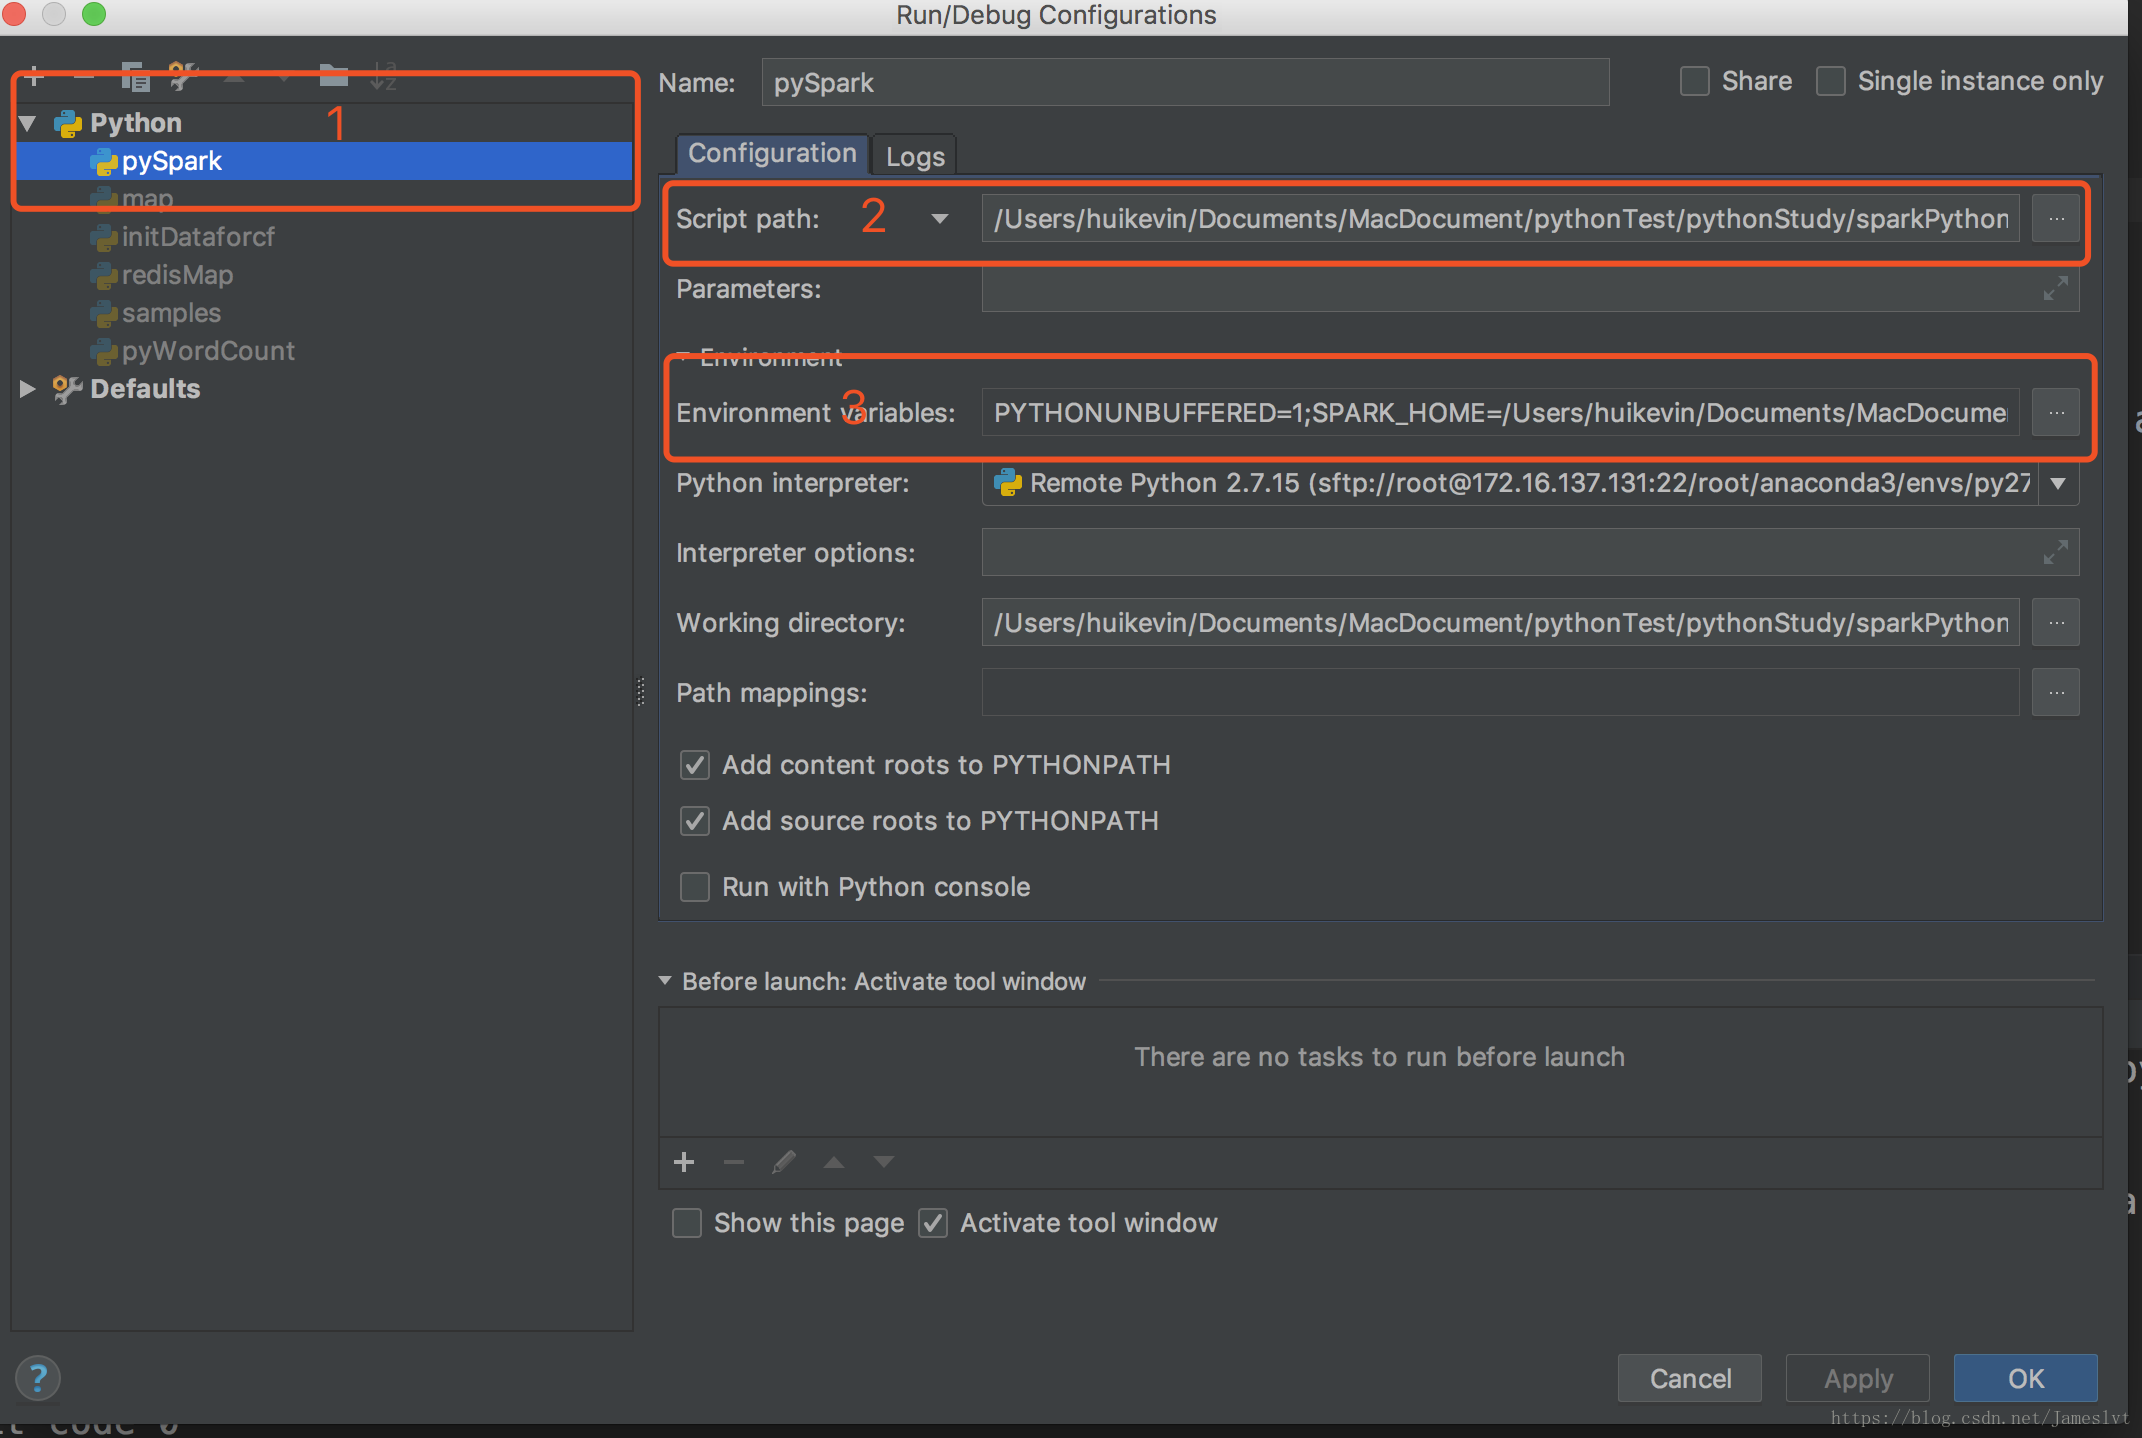
Task: Expand the Defaults tree node
Action: (28, 389)
